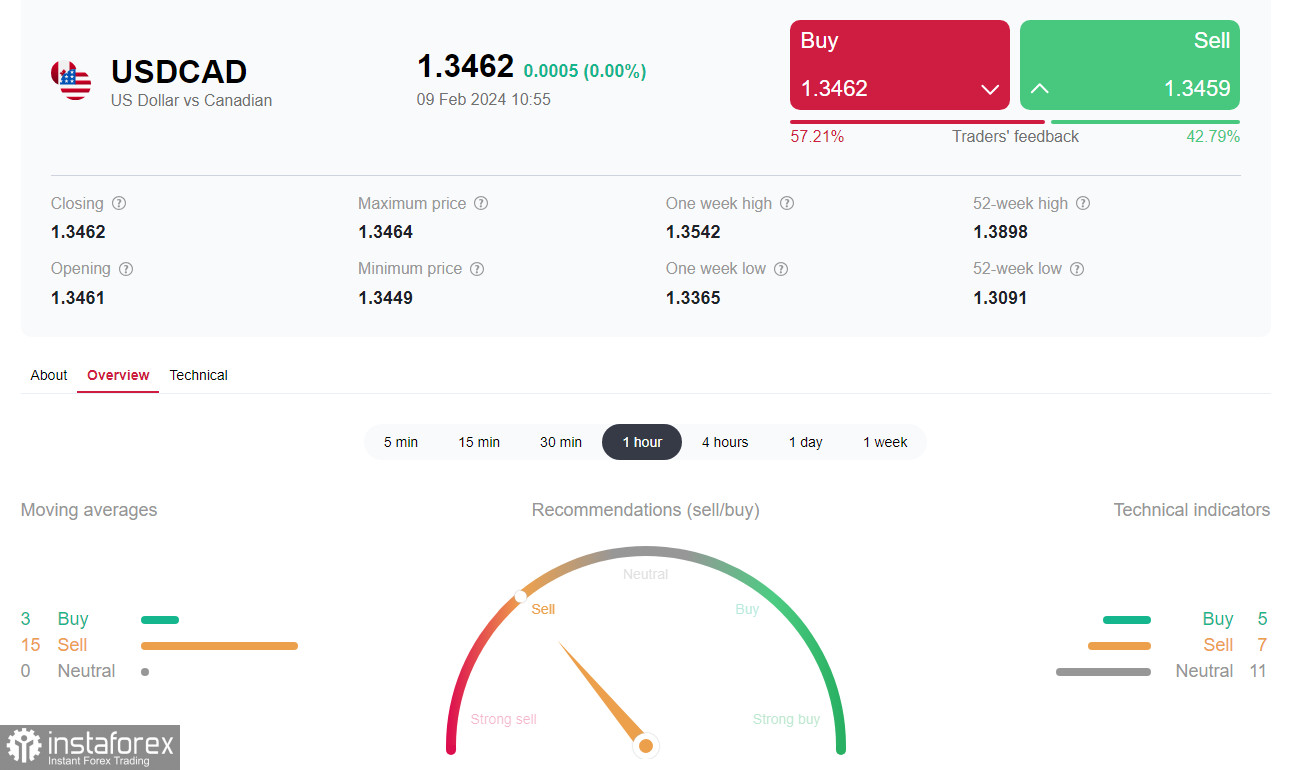Screen dimensions: 1292x770
Task: Click the USDCAD flag icon
Action: coord(70,80)
